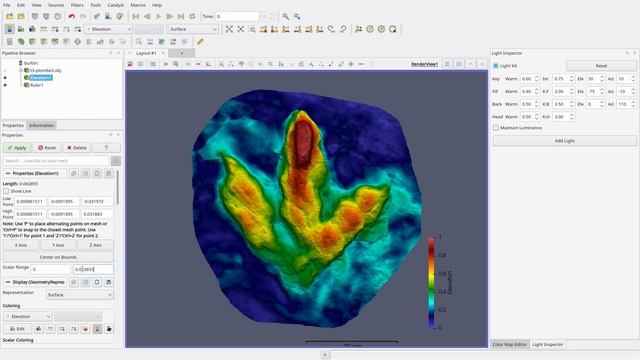The image size is (640, 360).
Task: Click the Scalar Range maximum field
Action: coord(93,269)
